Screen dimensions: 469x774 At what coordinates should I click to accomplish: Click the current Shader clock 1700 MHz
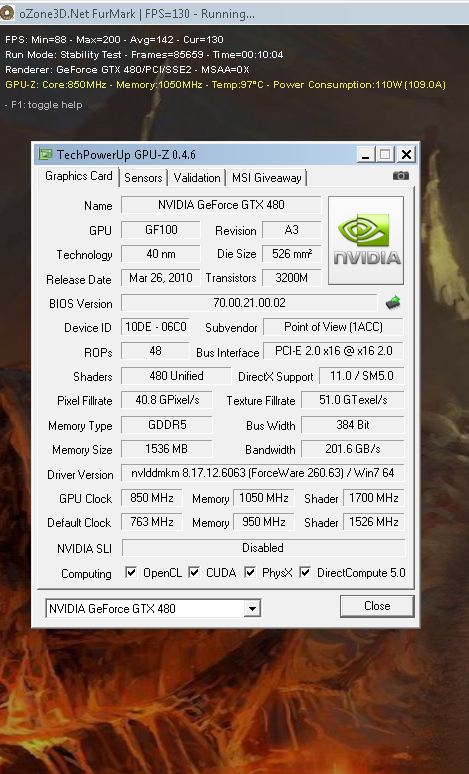[374, 498]
